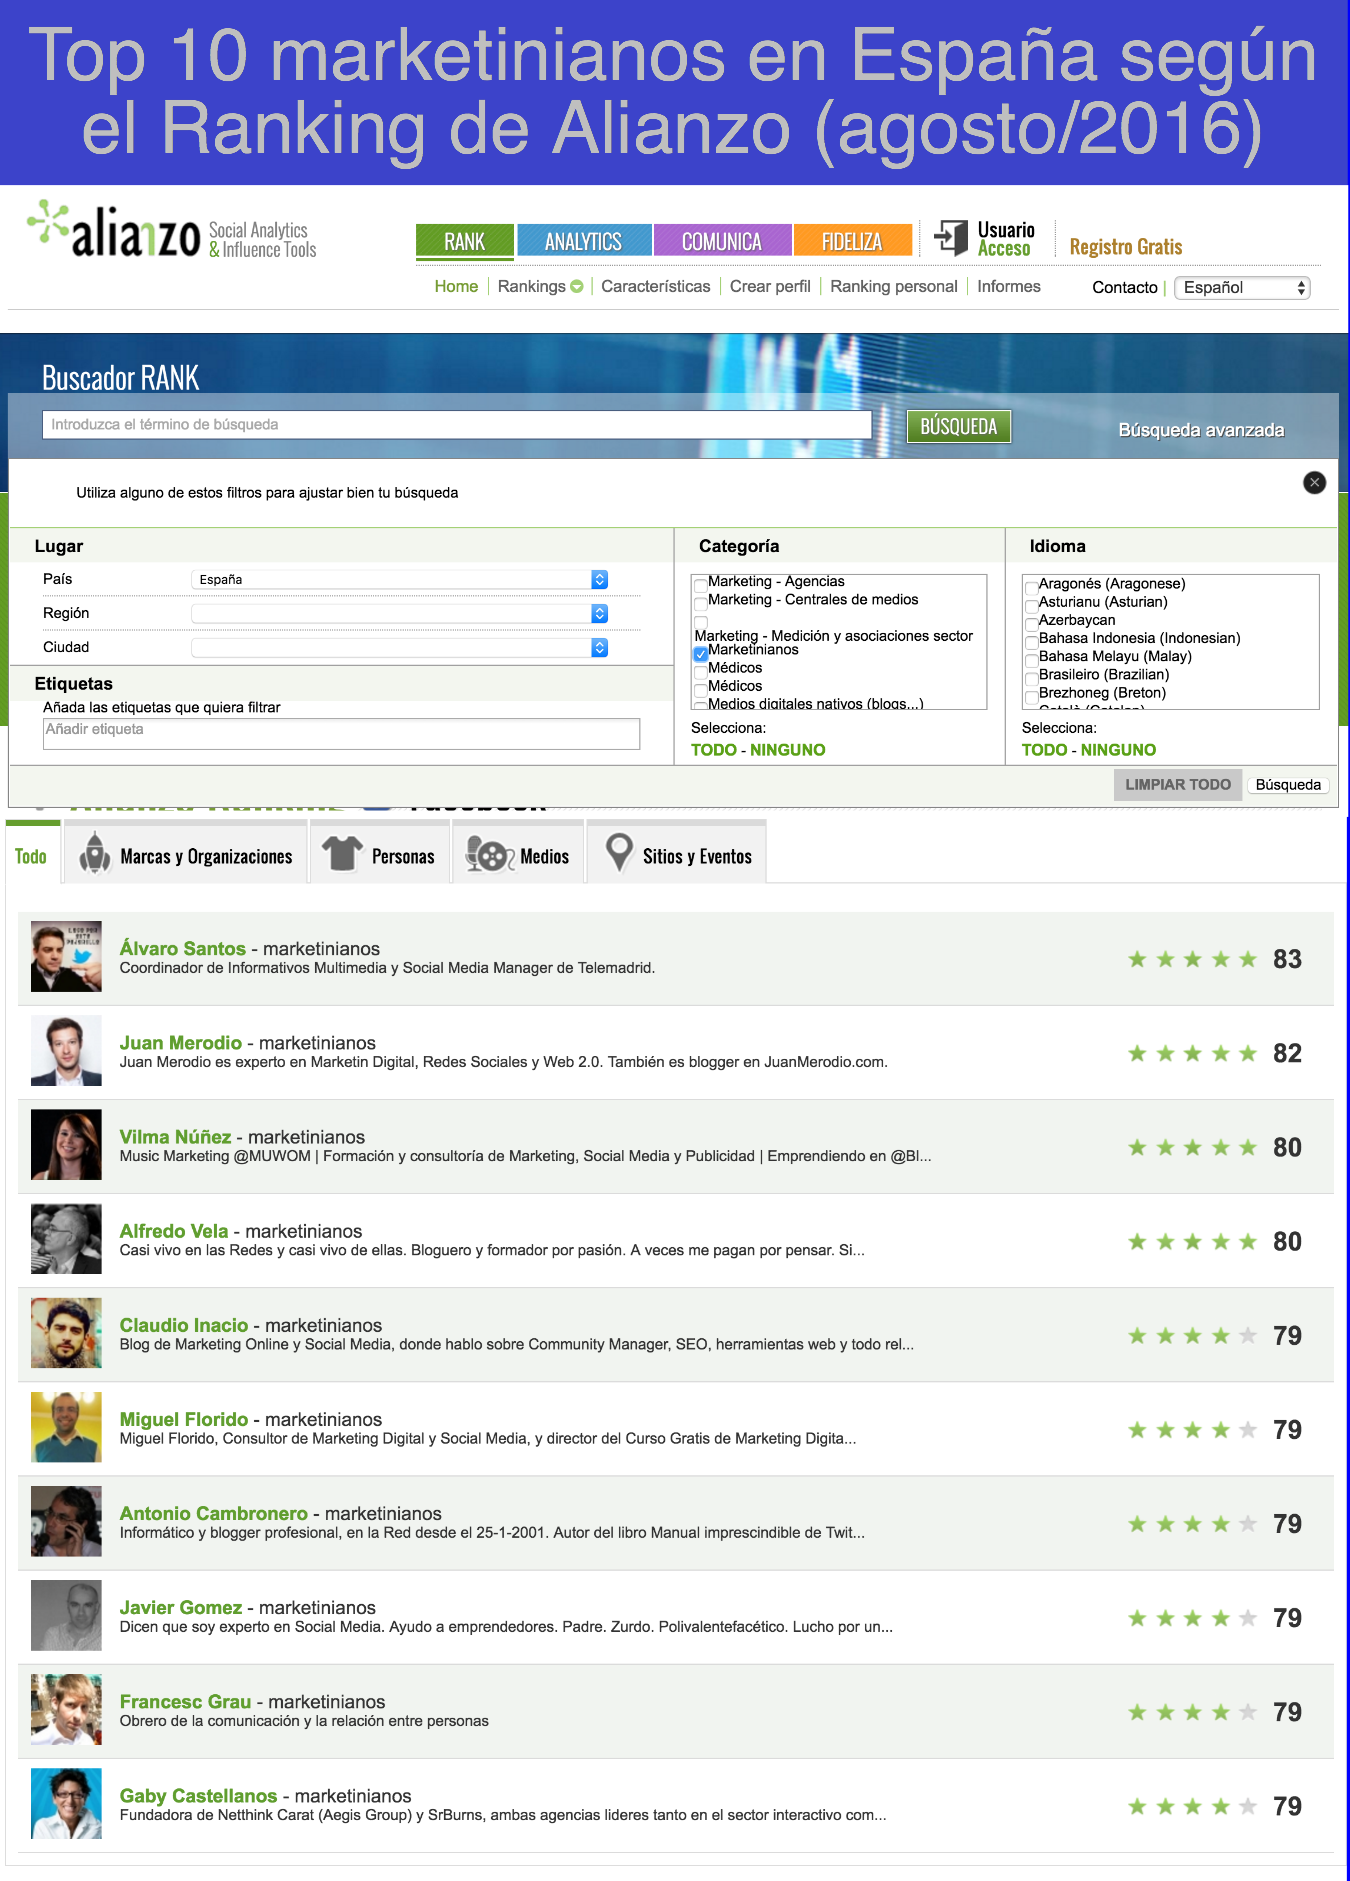The height and width of the screenshot is (1881, 1350).
Task: Check the Azerbaycan language
Action: [1032, 623]
